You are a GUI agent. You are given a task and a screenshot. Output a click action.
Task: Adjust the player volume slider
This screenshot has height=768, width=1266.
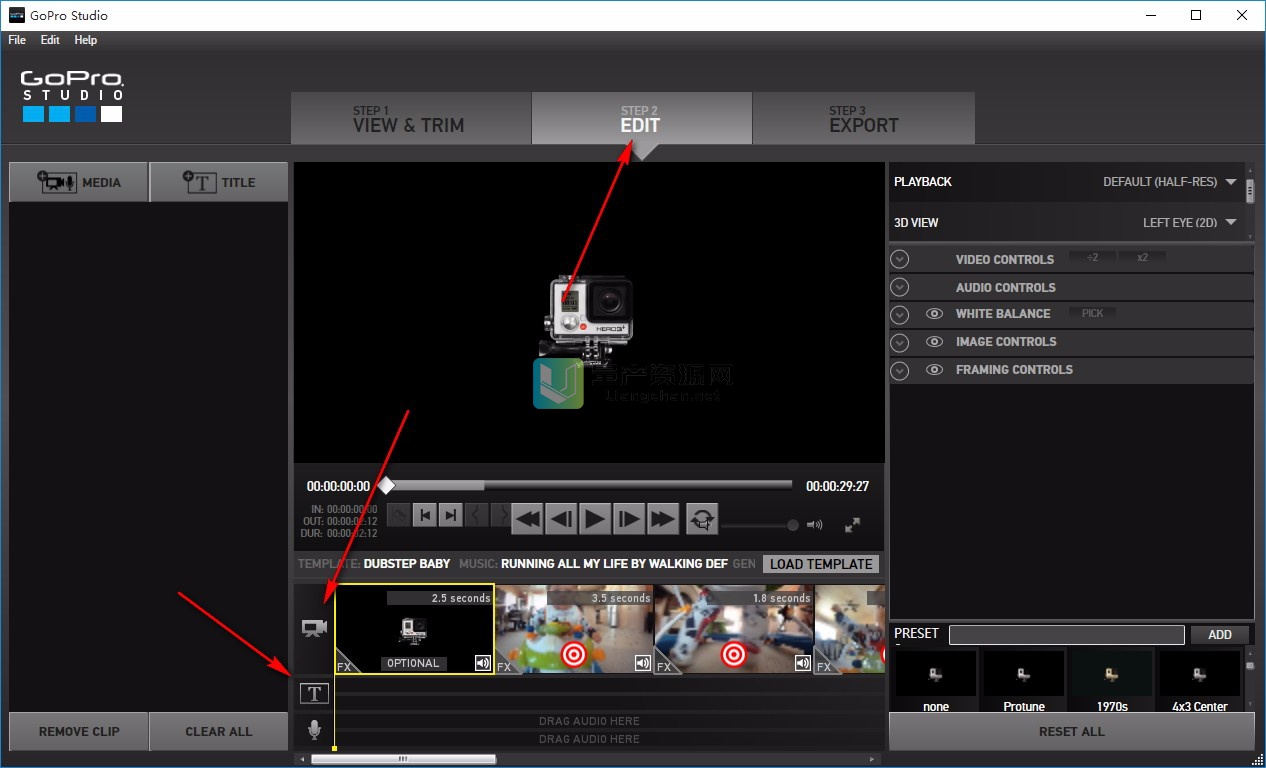759,525
